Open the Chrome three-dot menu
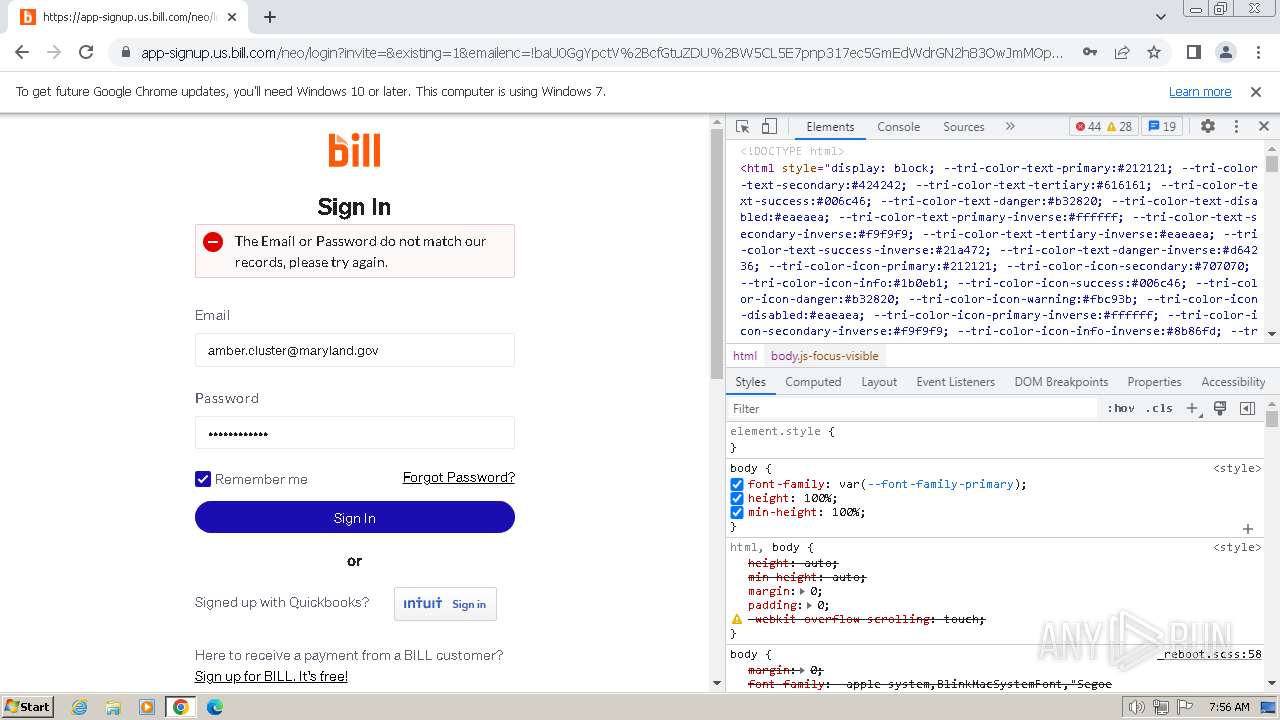The height and width of the screenshot is (720, 1280). point(1257,52)
